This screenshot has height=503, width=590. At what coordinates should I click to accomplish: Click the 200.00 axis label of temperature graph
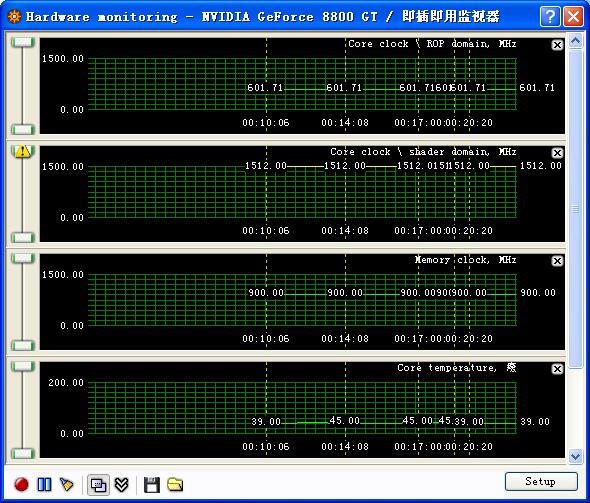coord(66,383)
